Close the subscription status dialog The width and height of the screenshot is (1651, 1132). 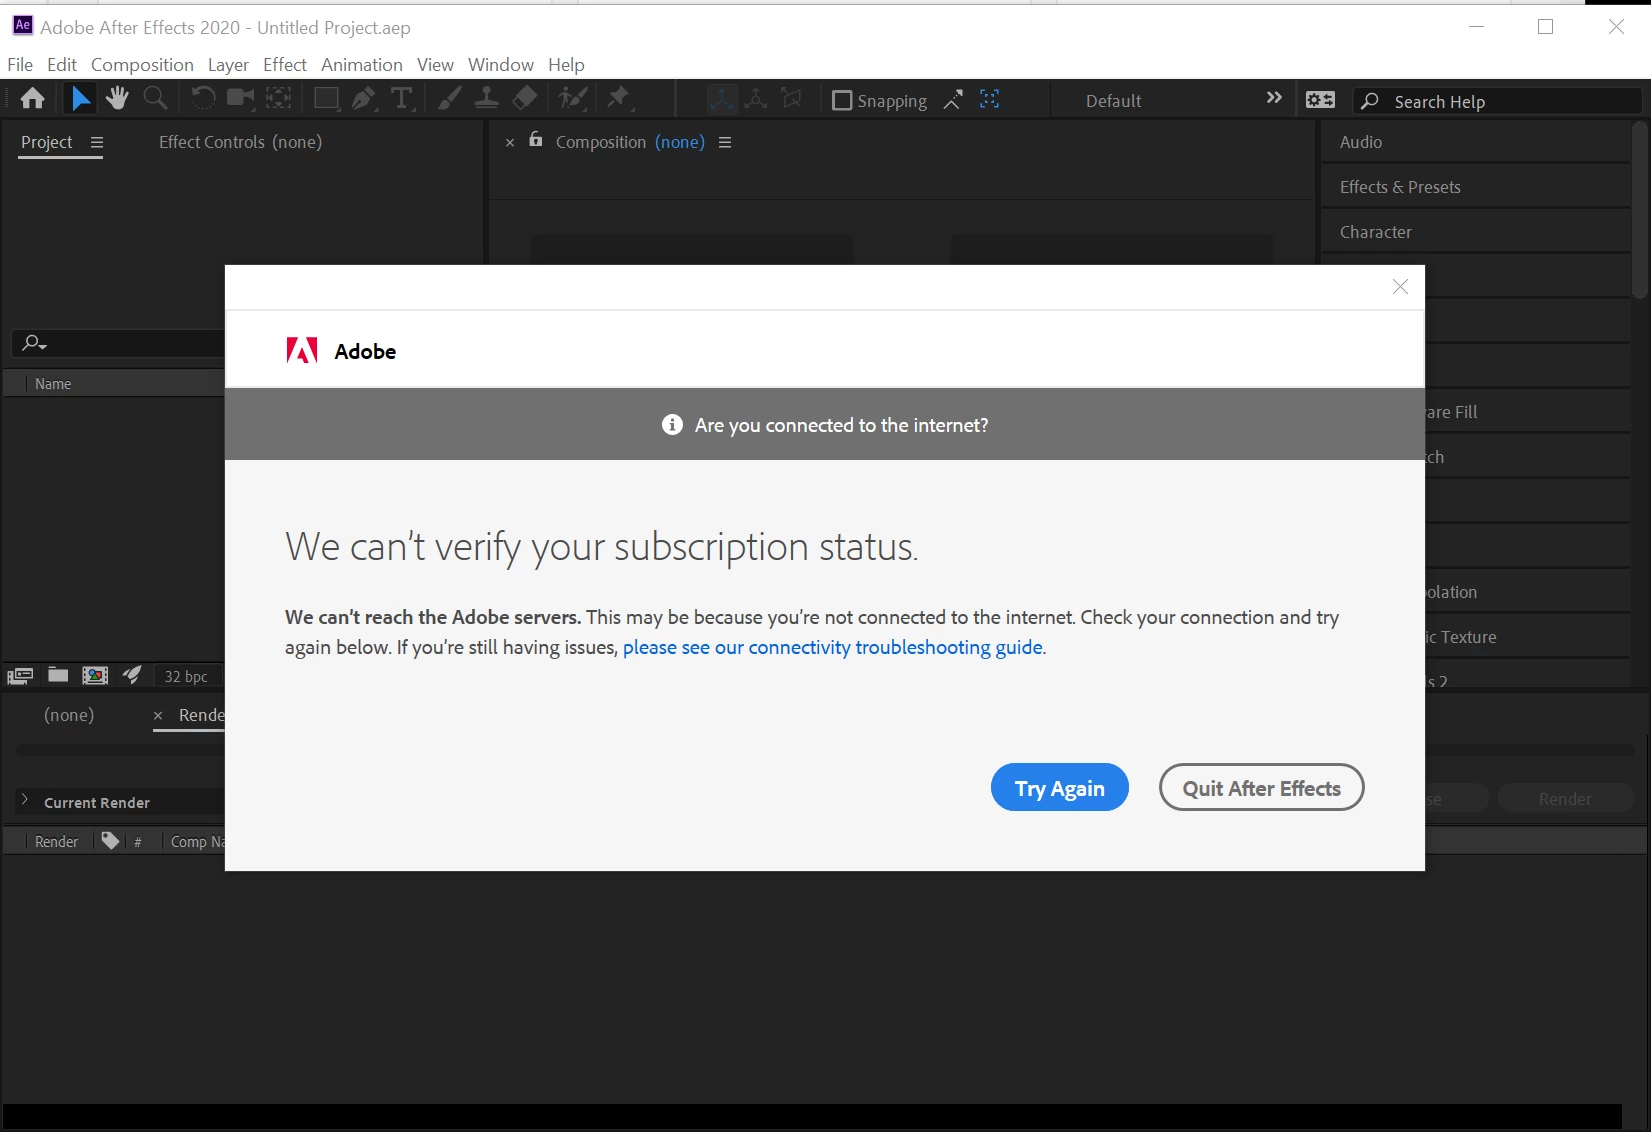pos(1400,287)
